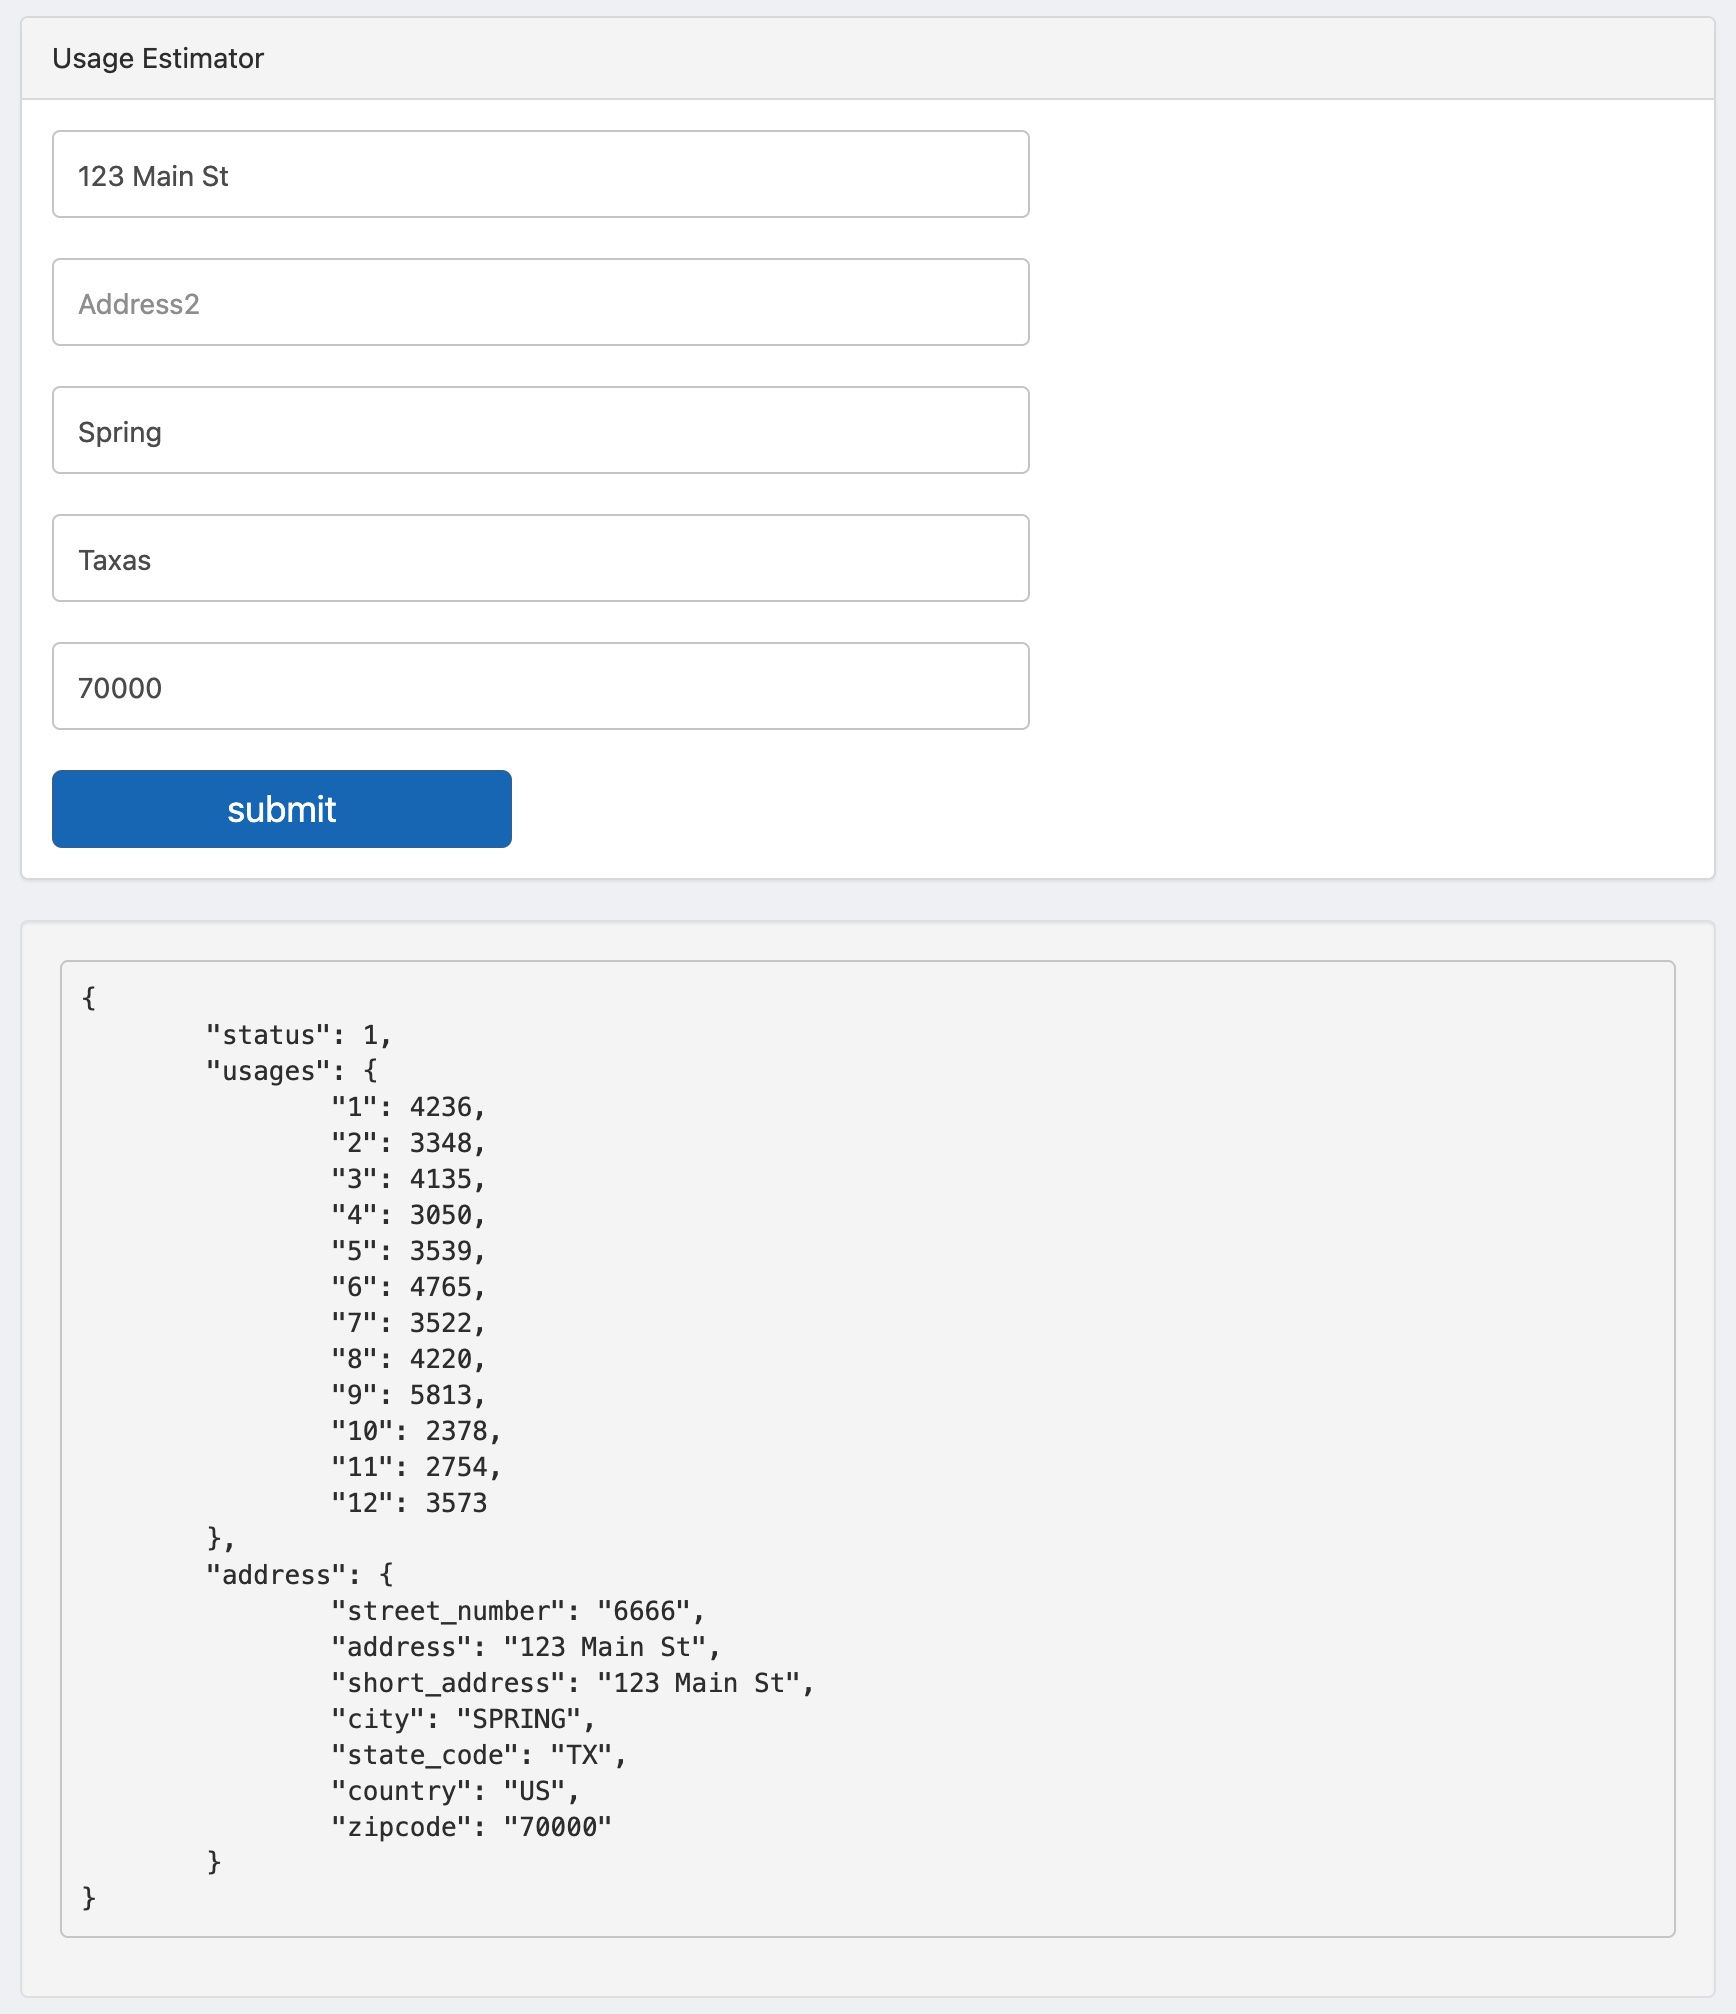Click the country value "US" in the output
This screenshot has width=1736, height=2014.
point(534,1791)
